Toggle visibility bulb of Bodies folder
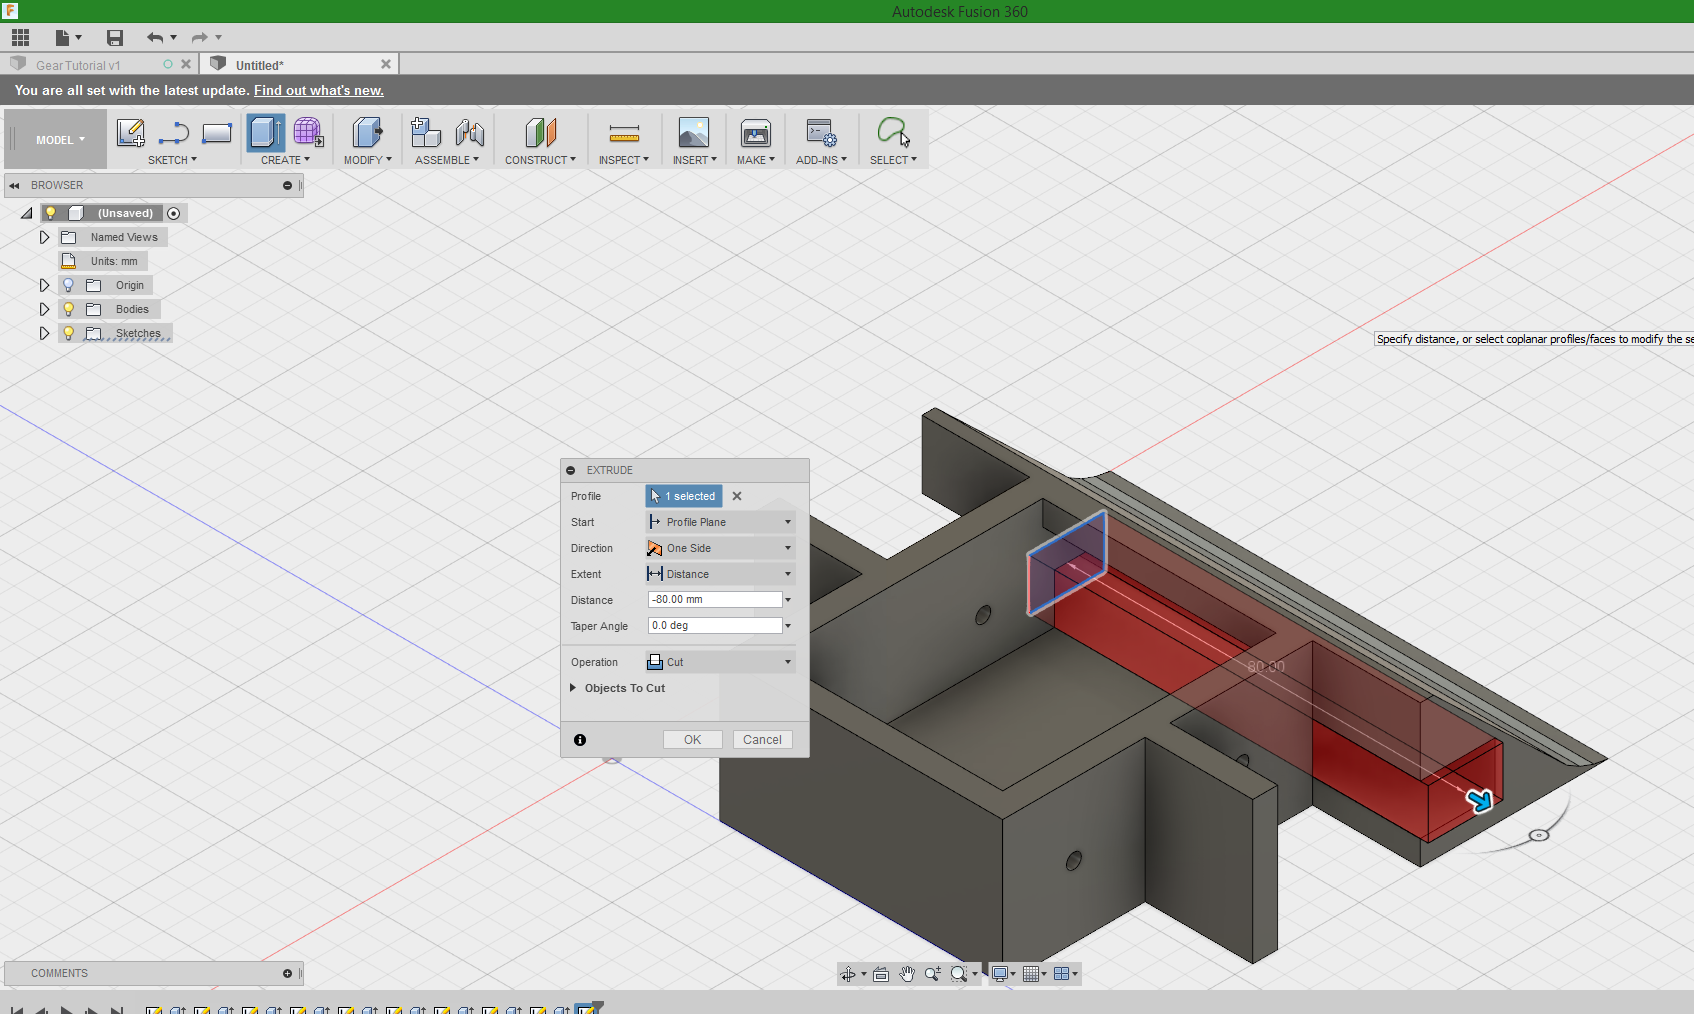Viewport: 1694px width, 1014px height. [68, 309]
